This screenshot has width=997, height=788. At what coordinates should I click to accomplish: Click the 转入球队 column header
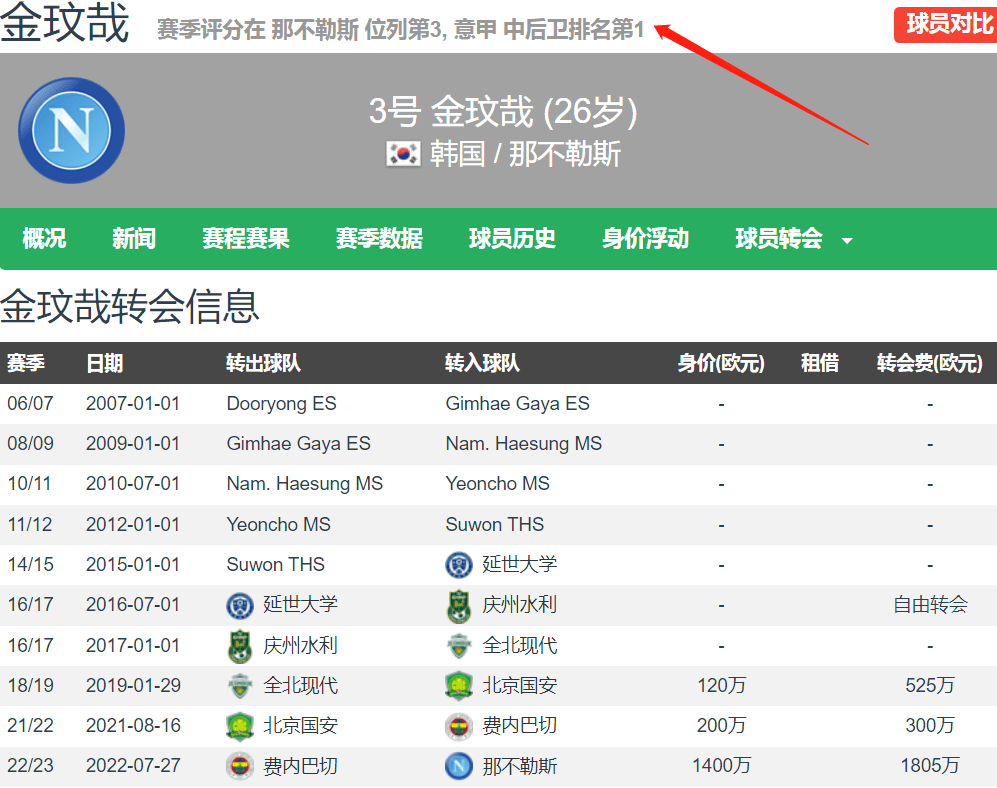coord(483,363)
